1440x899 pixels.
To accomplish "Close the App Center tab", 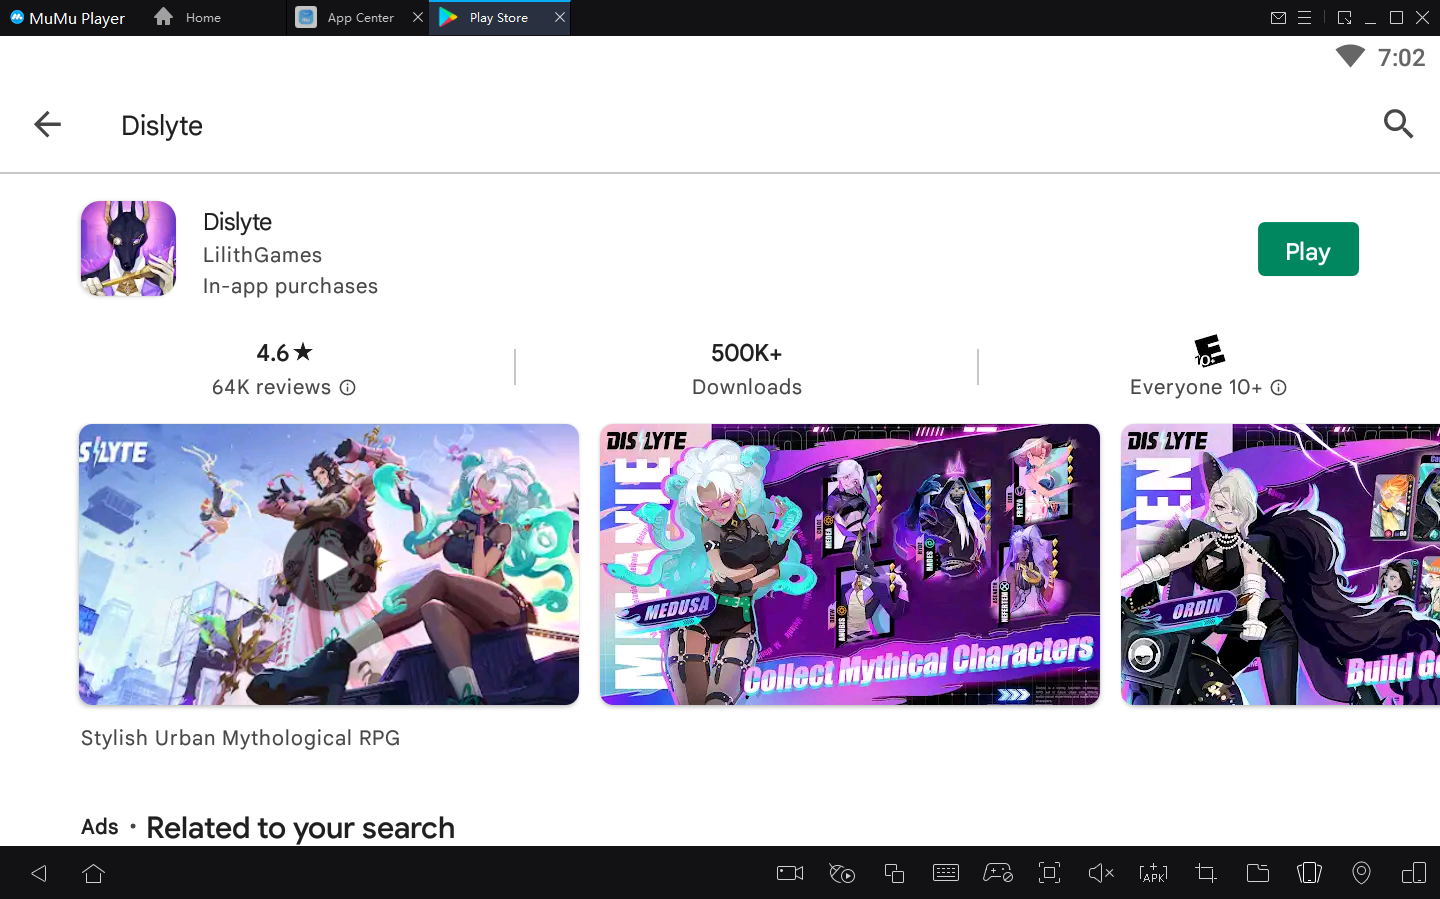I will pos(418,17).
